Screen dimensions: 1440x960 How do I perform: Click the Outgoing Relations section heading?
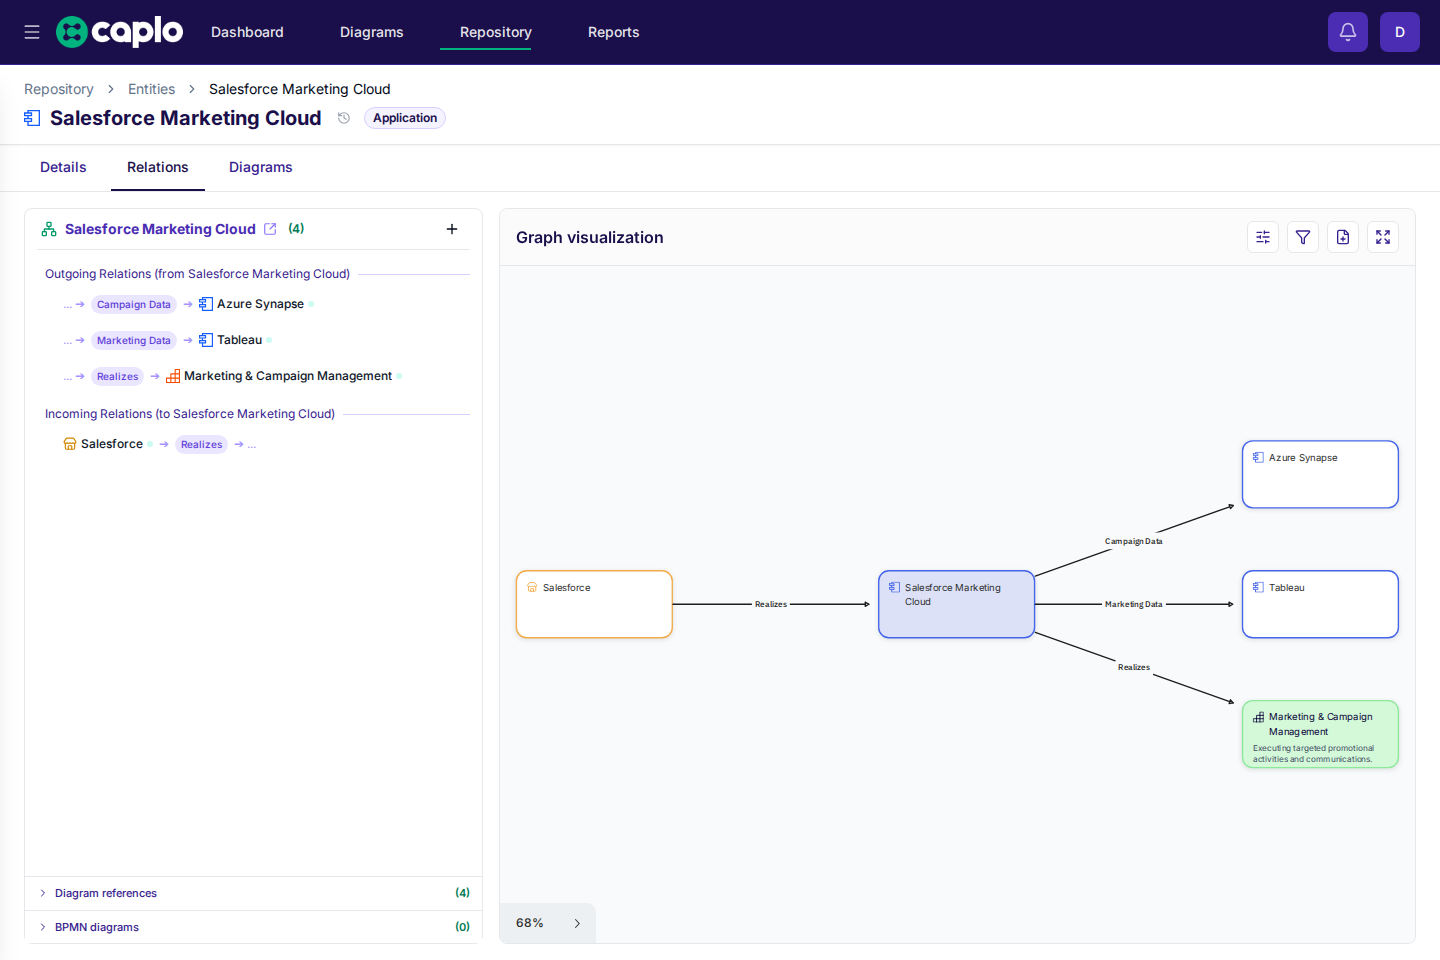[197, 274]
